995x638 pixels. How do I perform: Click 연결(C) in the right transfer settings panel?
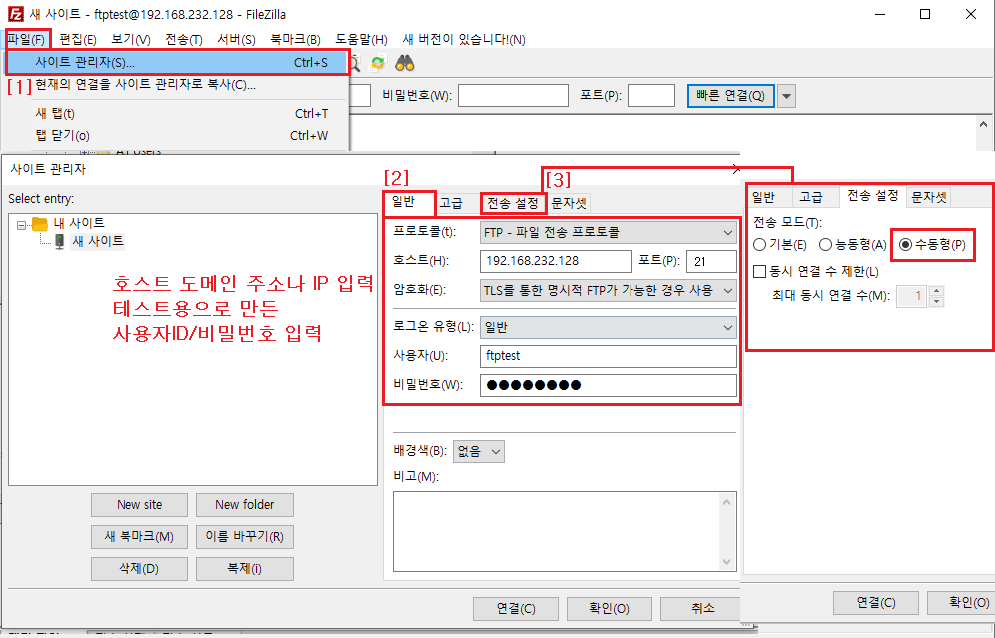point(876,603)
